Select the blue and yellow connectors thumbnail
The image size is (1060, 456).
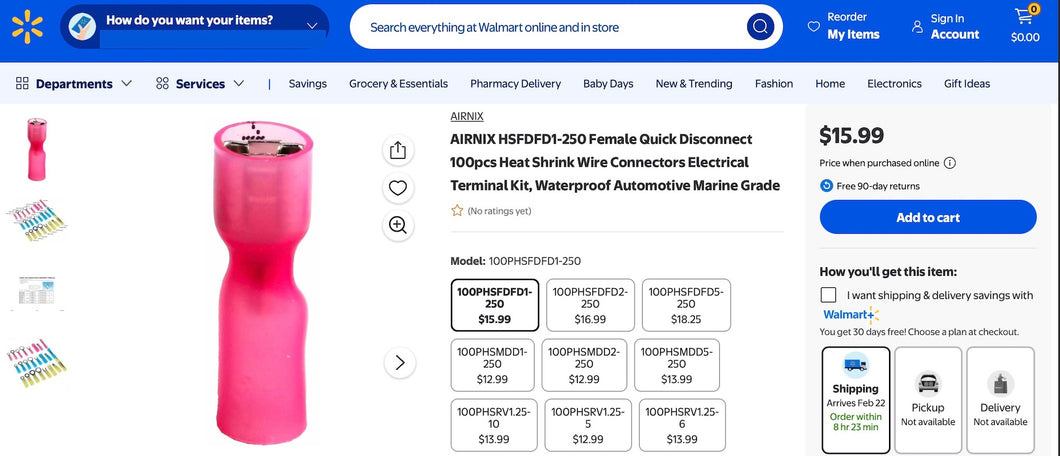(37, 220)
